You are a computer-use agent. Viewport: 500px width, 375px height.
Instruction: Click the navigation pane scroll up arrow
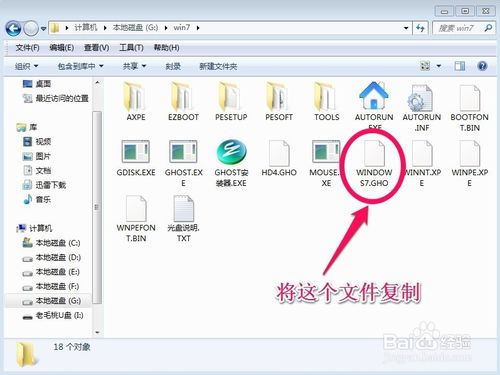pyautogui.click(x=97, y=82)
